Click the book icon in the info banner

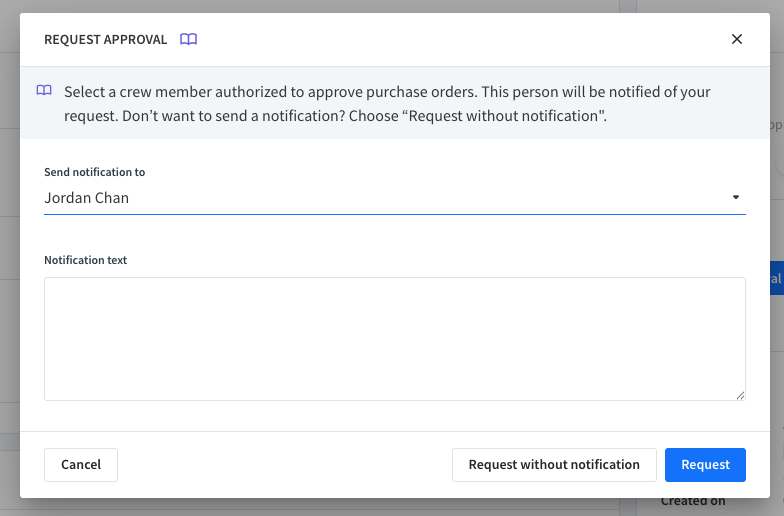point(44,91)
